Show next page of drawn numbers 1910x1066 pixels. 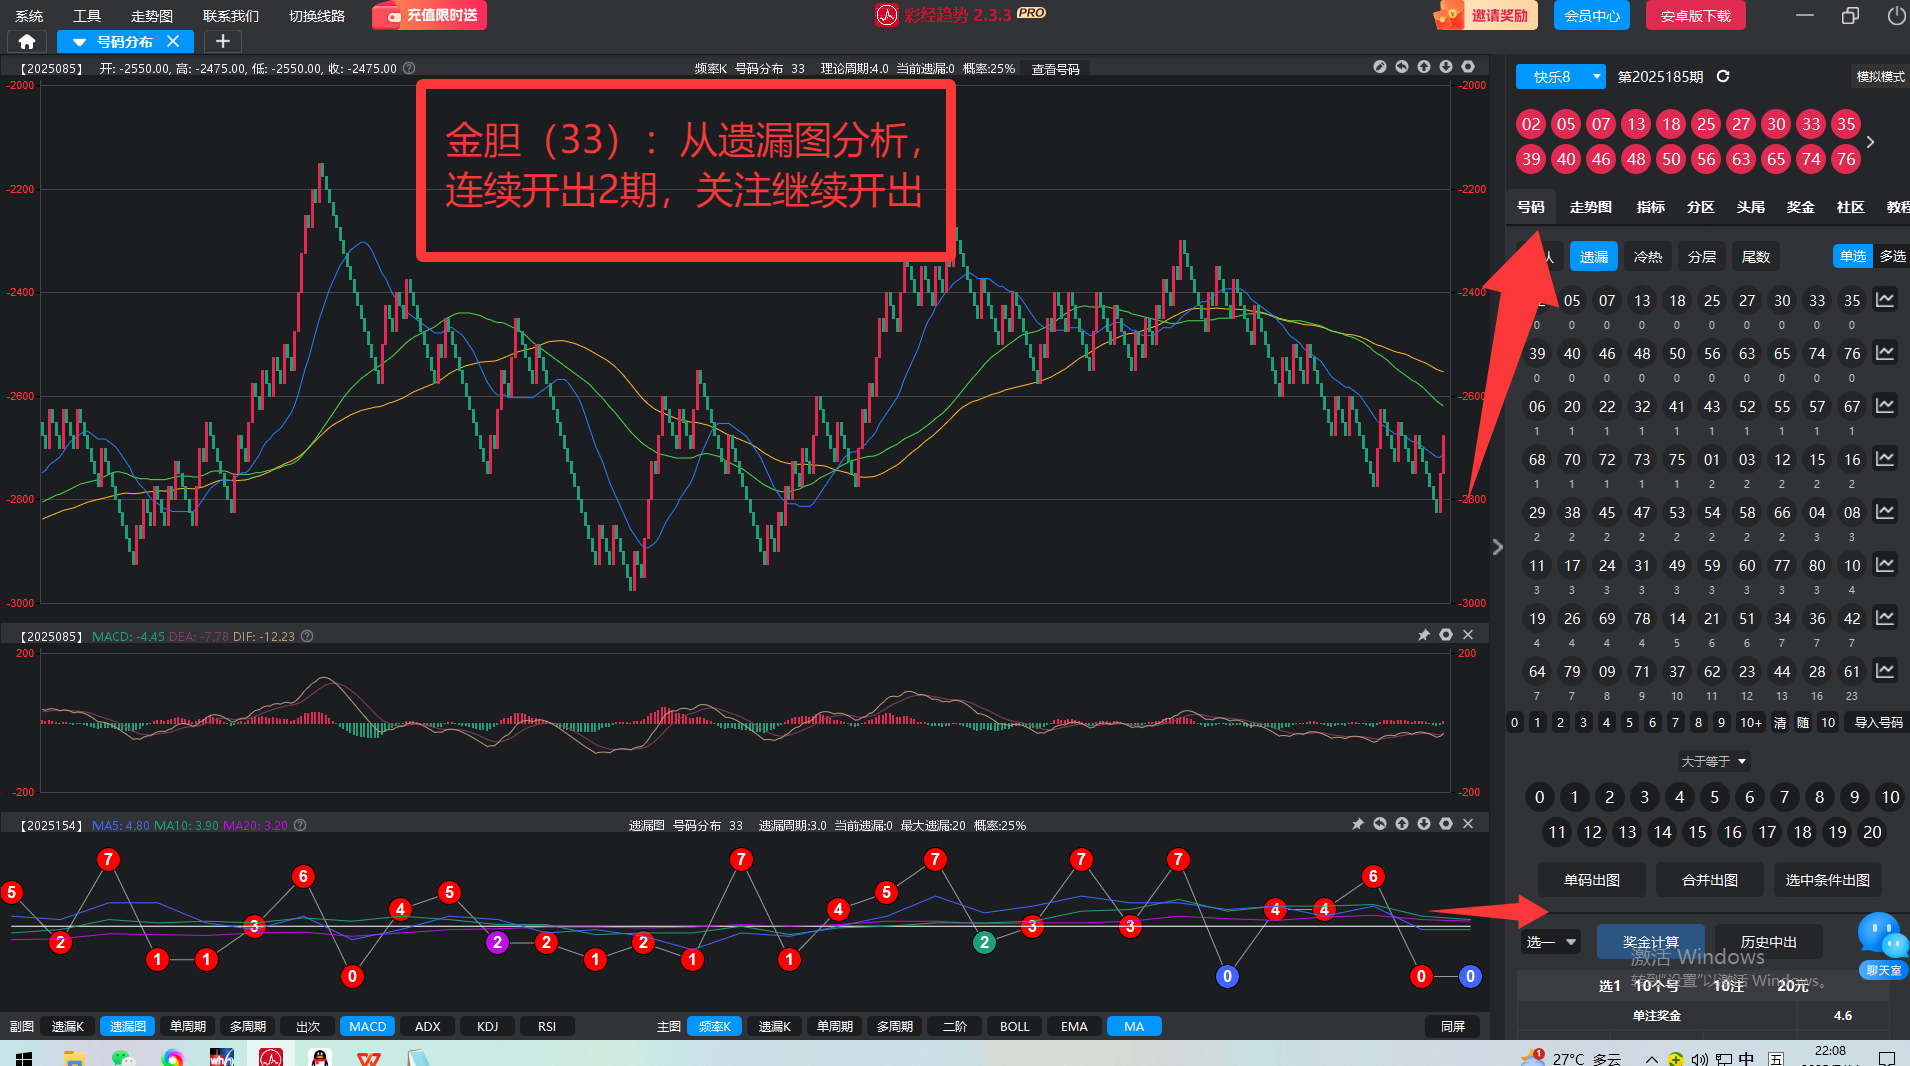pos(1870,142)
